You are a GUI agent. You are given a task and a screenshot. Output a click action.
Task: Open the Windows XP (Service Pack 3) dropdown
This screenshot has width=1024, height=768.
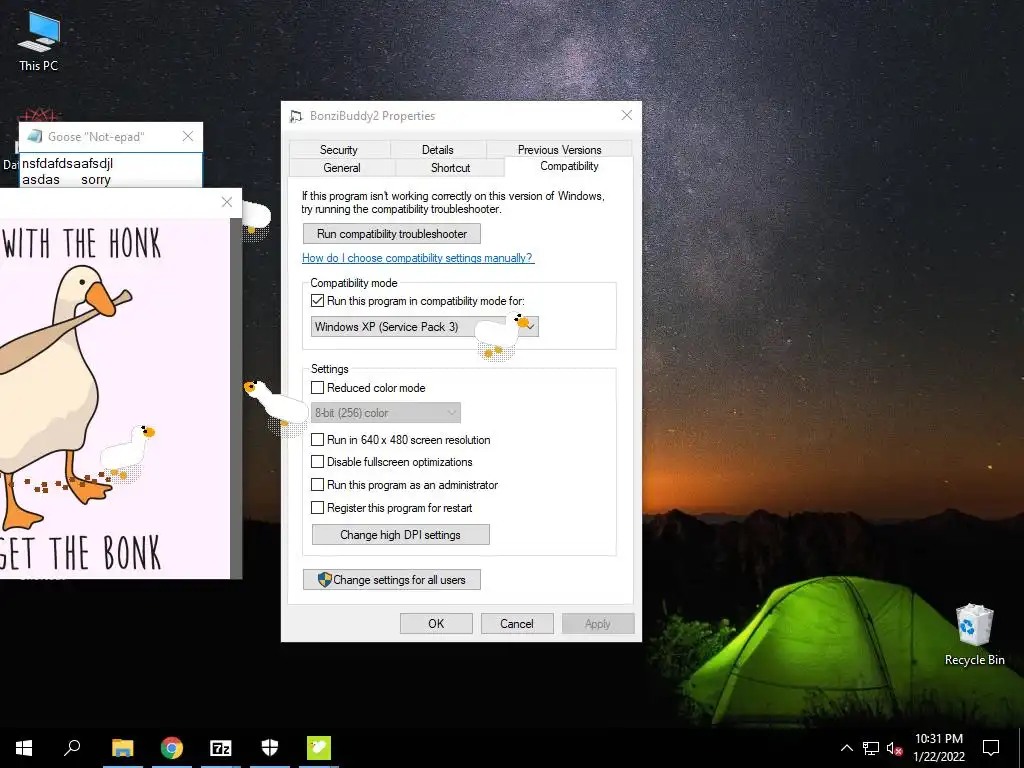tap(424, 327)
